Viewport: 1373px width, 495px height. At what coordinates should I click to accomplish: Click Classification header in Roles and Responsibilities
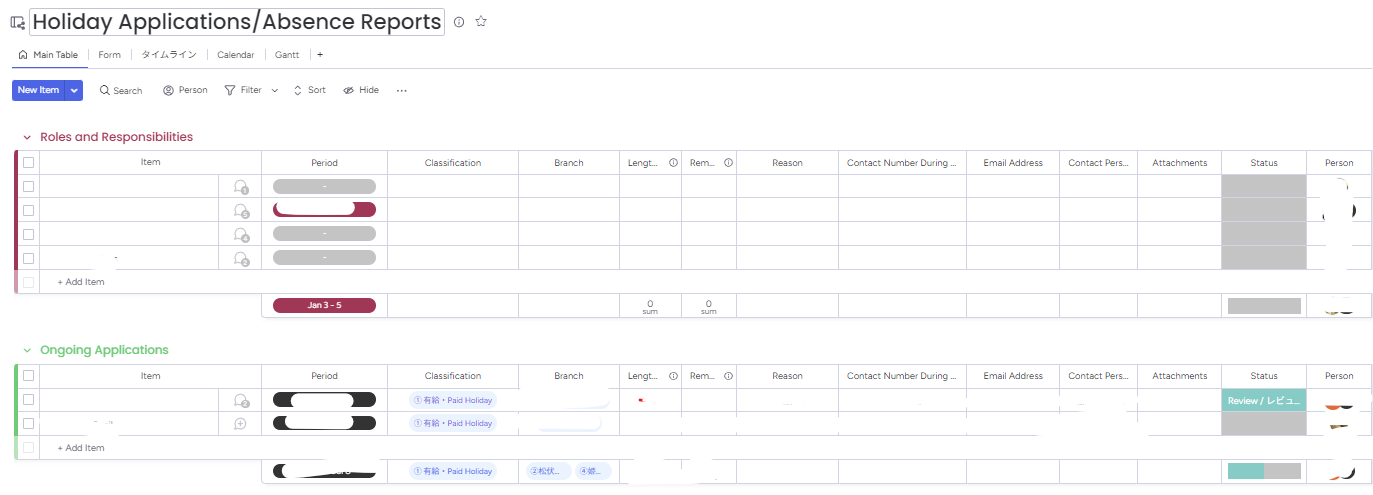(453, 163)
